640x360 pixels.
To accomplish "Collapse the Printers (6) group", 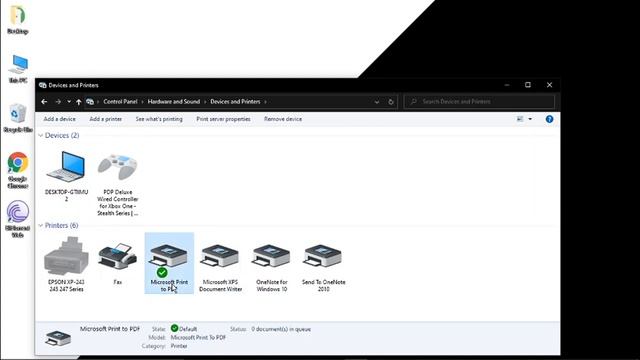I will tap(40, 225).
